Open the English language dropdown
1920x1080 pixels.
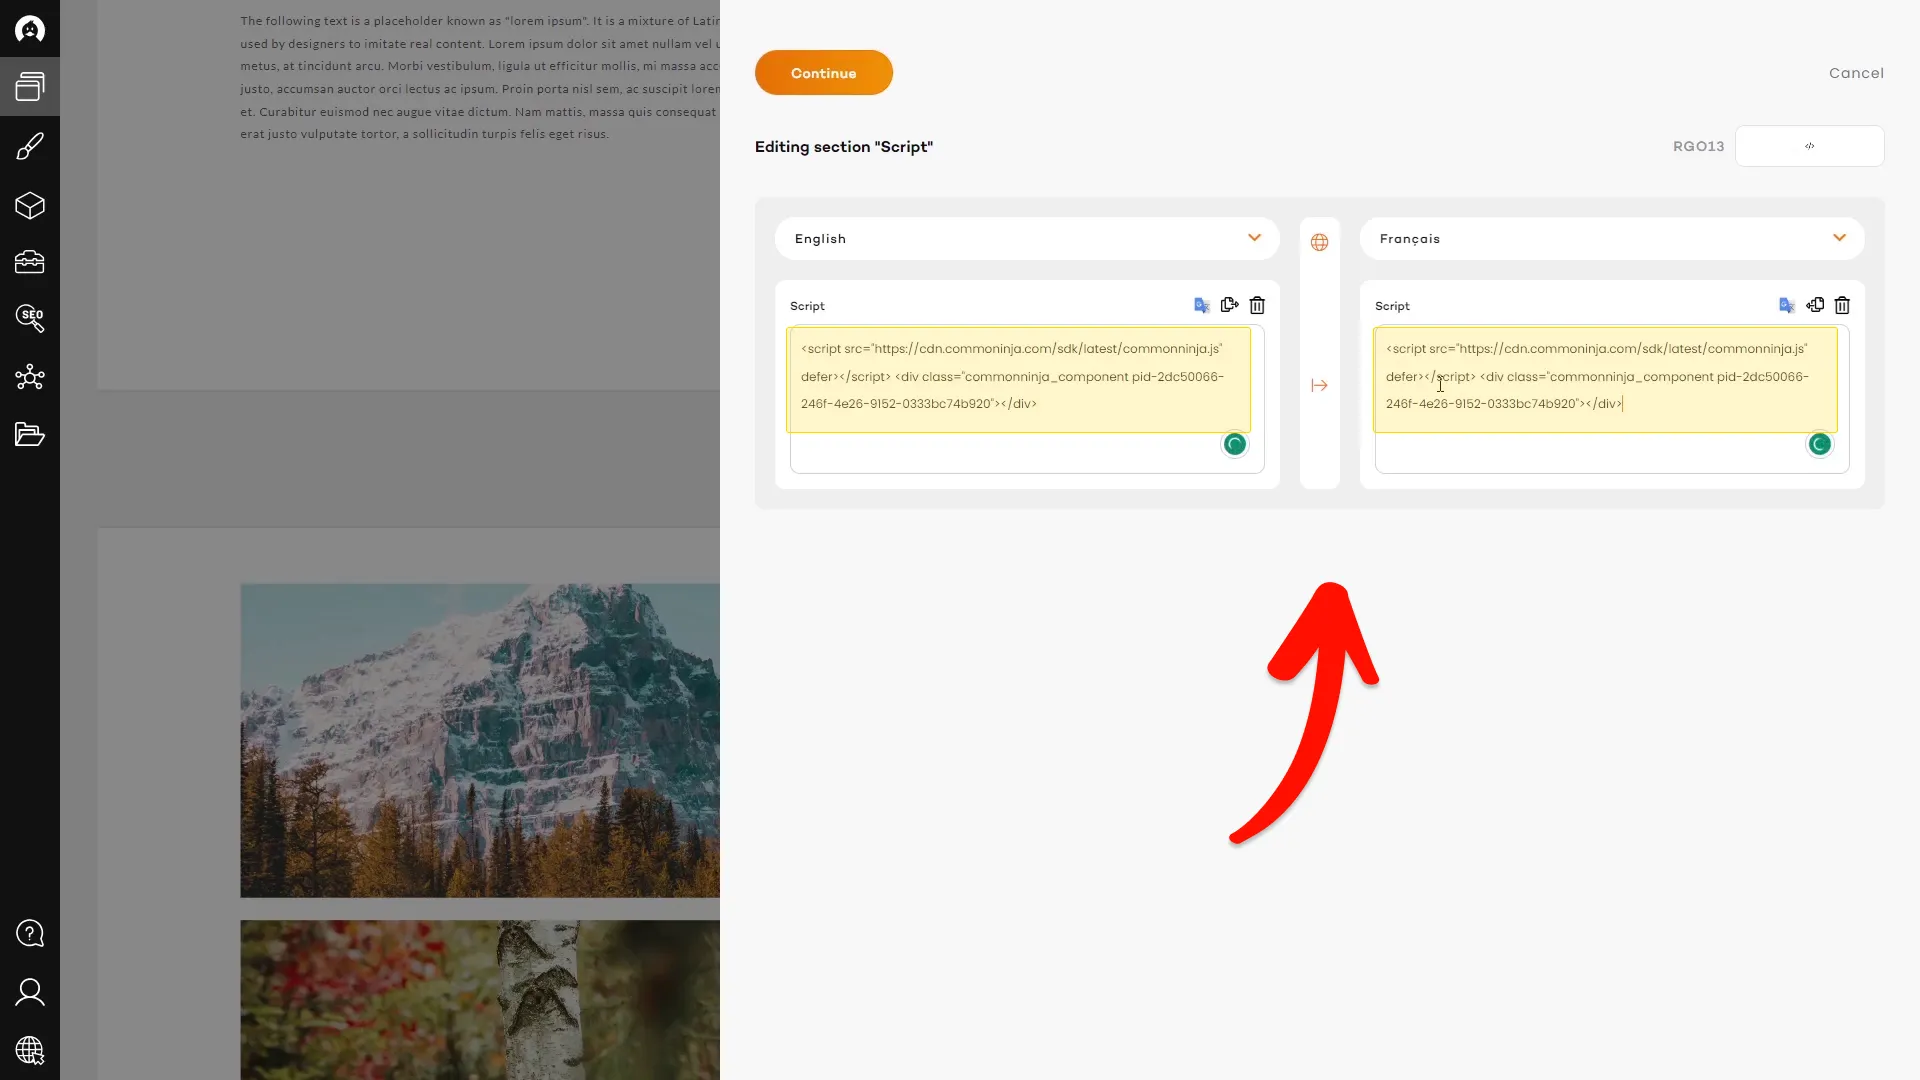[x=1027, y=238]
